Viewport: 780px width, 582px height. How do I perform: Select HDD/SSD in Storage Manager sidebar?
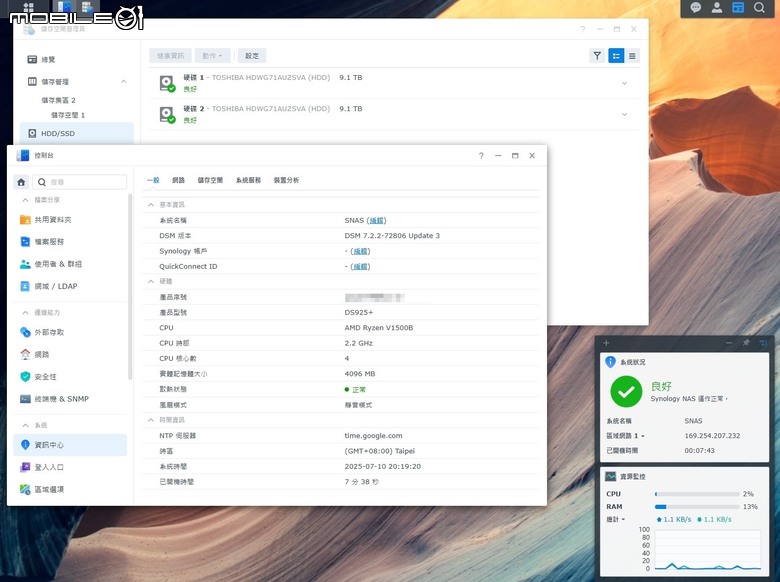pyautogui.click(x=77, y=133)
